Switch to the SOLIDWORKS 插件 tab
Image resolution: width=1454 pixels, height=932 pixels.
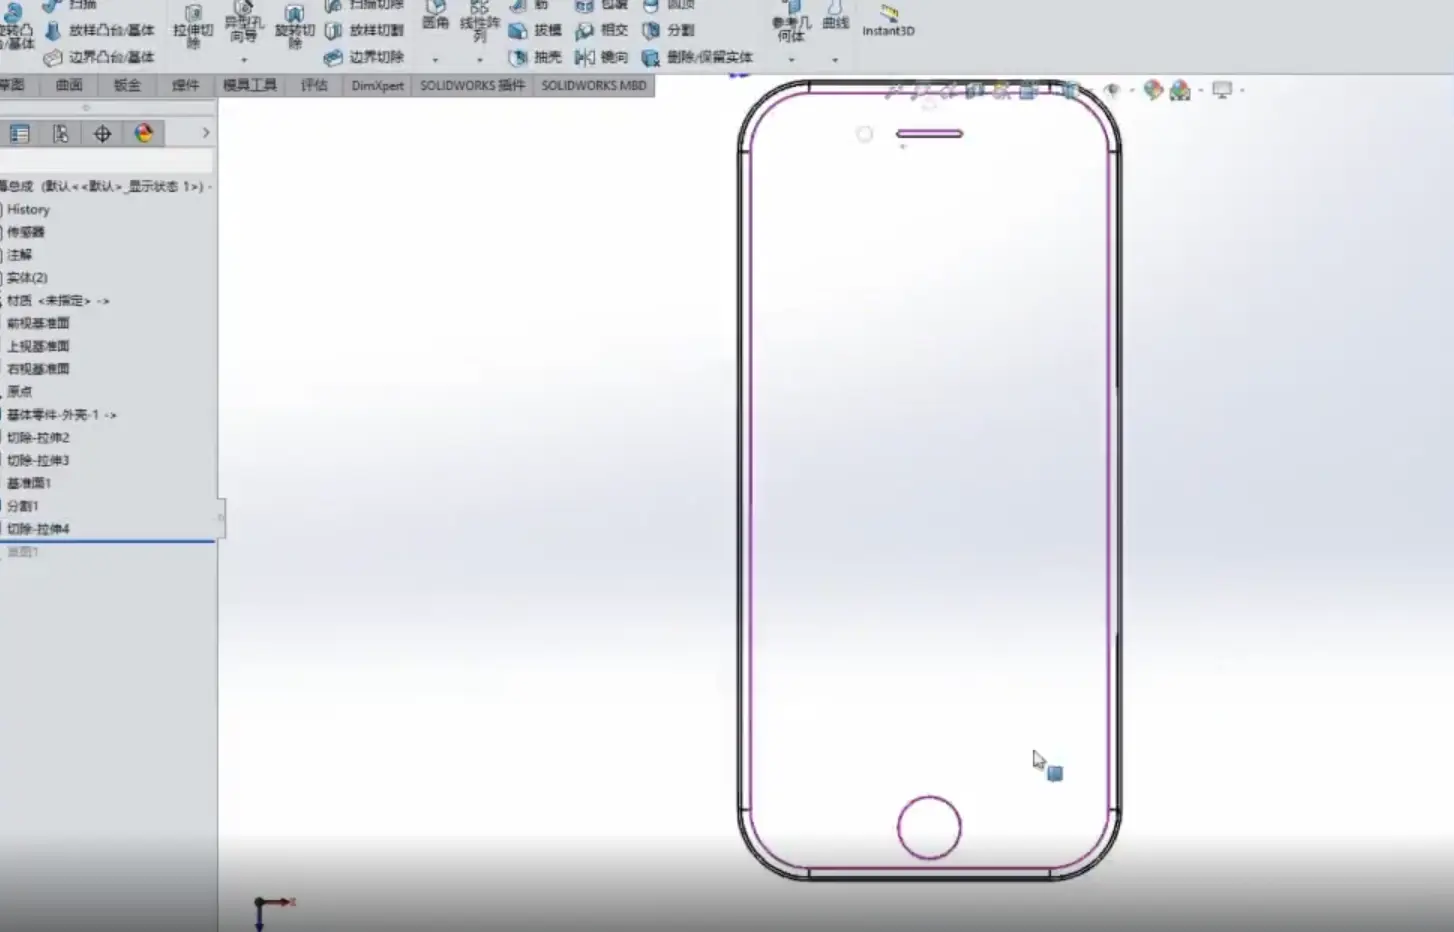[472, 86]
